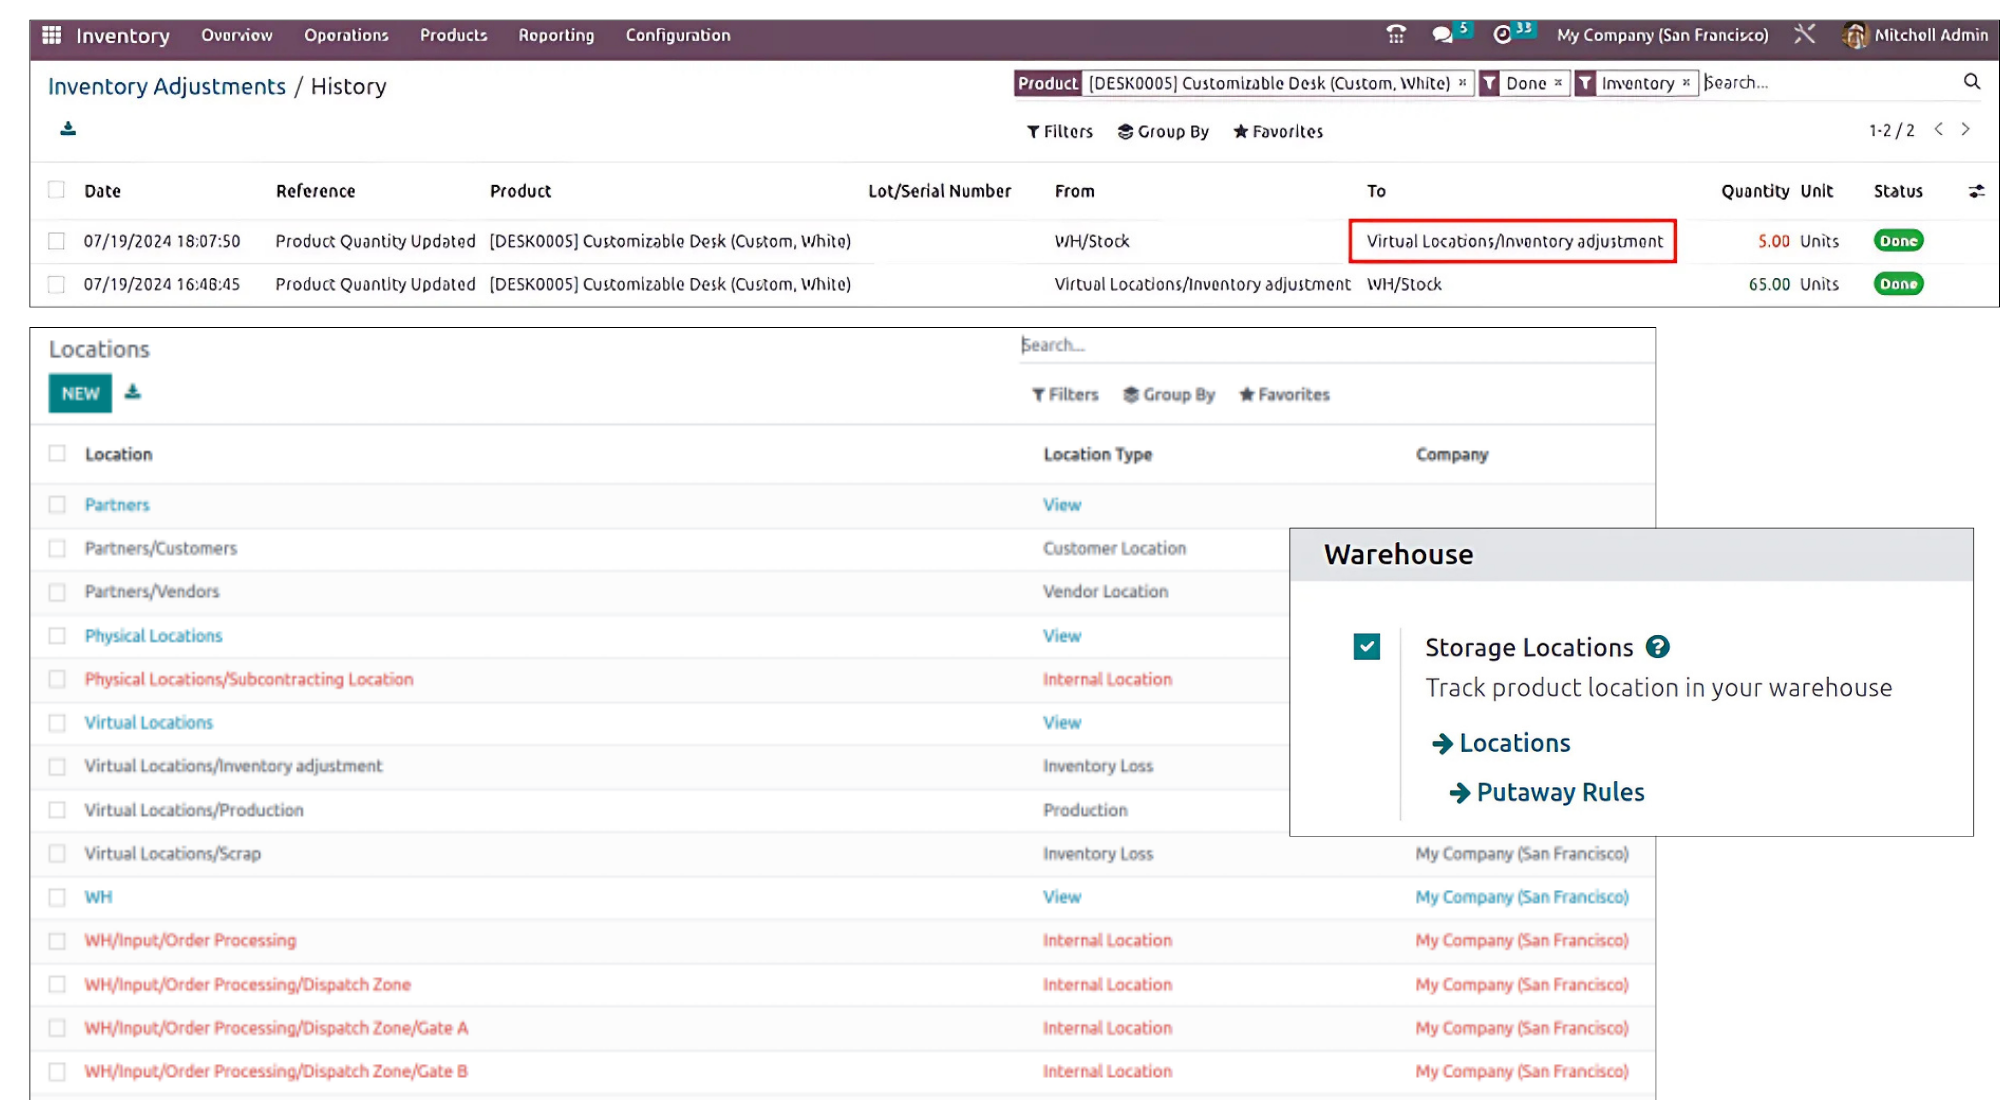Open the activities clock icon
The height and width of the screenshot is (1100, 2000).
coord(1502,35)
